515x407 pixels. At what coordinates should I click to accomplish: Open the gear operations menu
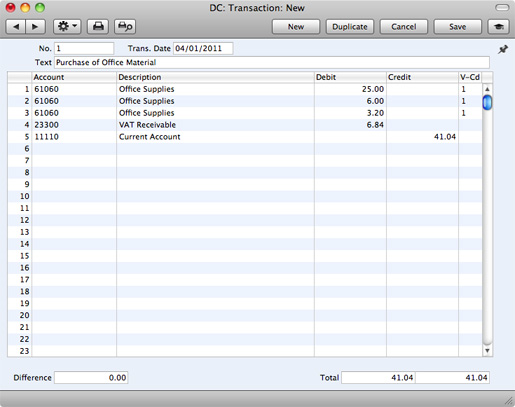point(67,27)
